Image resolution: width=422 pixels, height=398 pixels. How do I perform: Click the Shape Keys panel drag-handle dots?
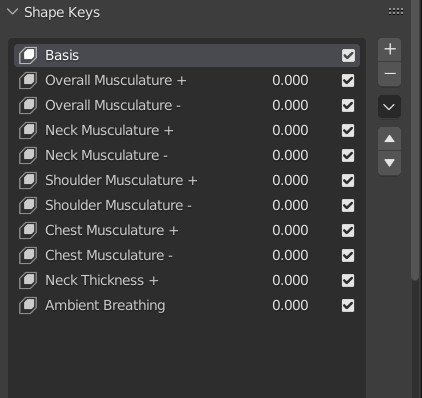[396, 12]
